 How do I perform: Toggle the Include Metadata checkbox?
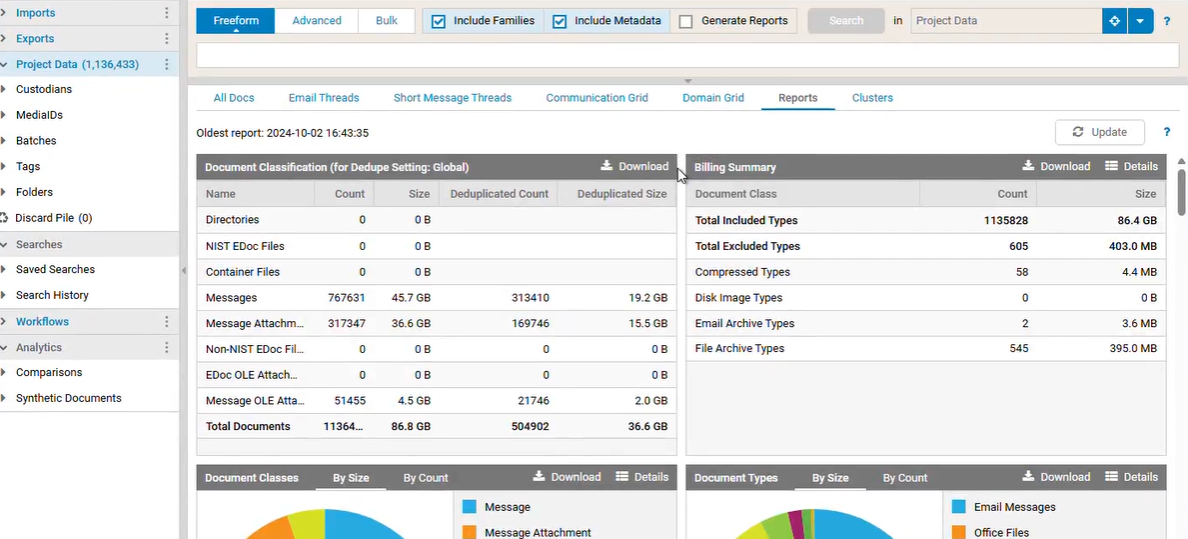[559, 21]
